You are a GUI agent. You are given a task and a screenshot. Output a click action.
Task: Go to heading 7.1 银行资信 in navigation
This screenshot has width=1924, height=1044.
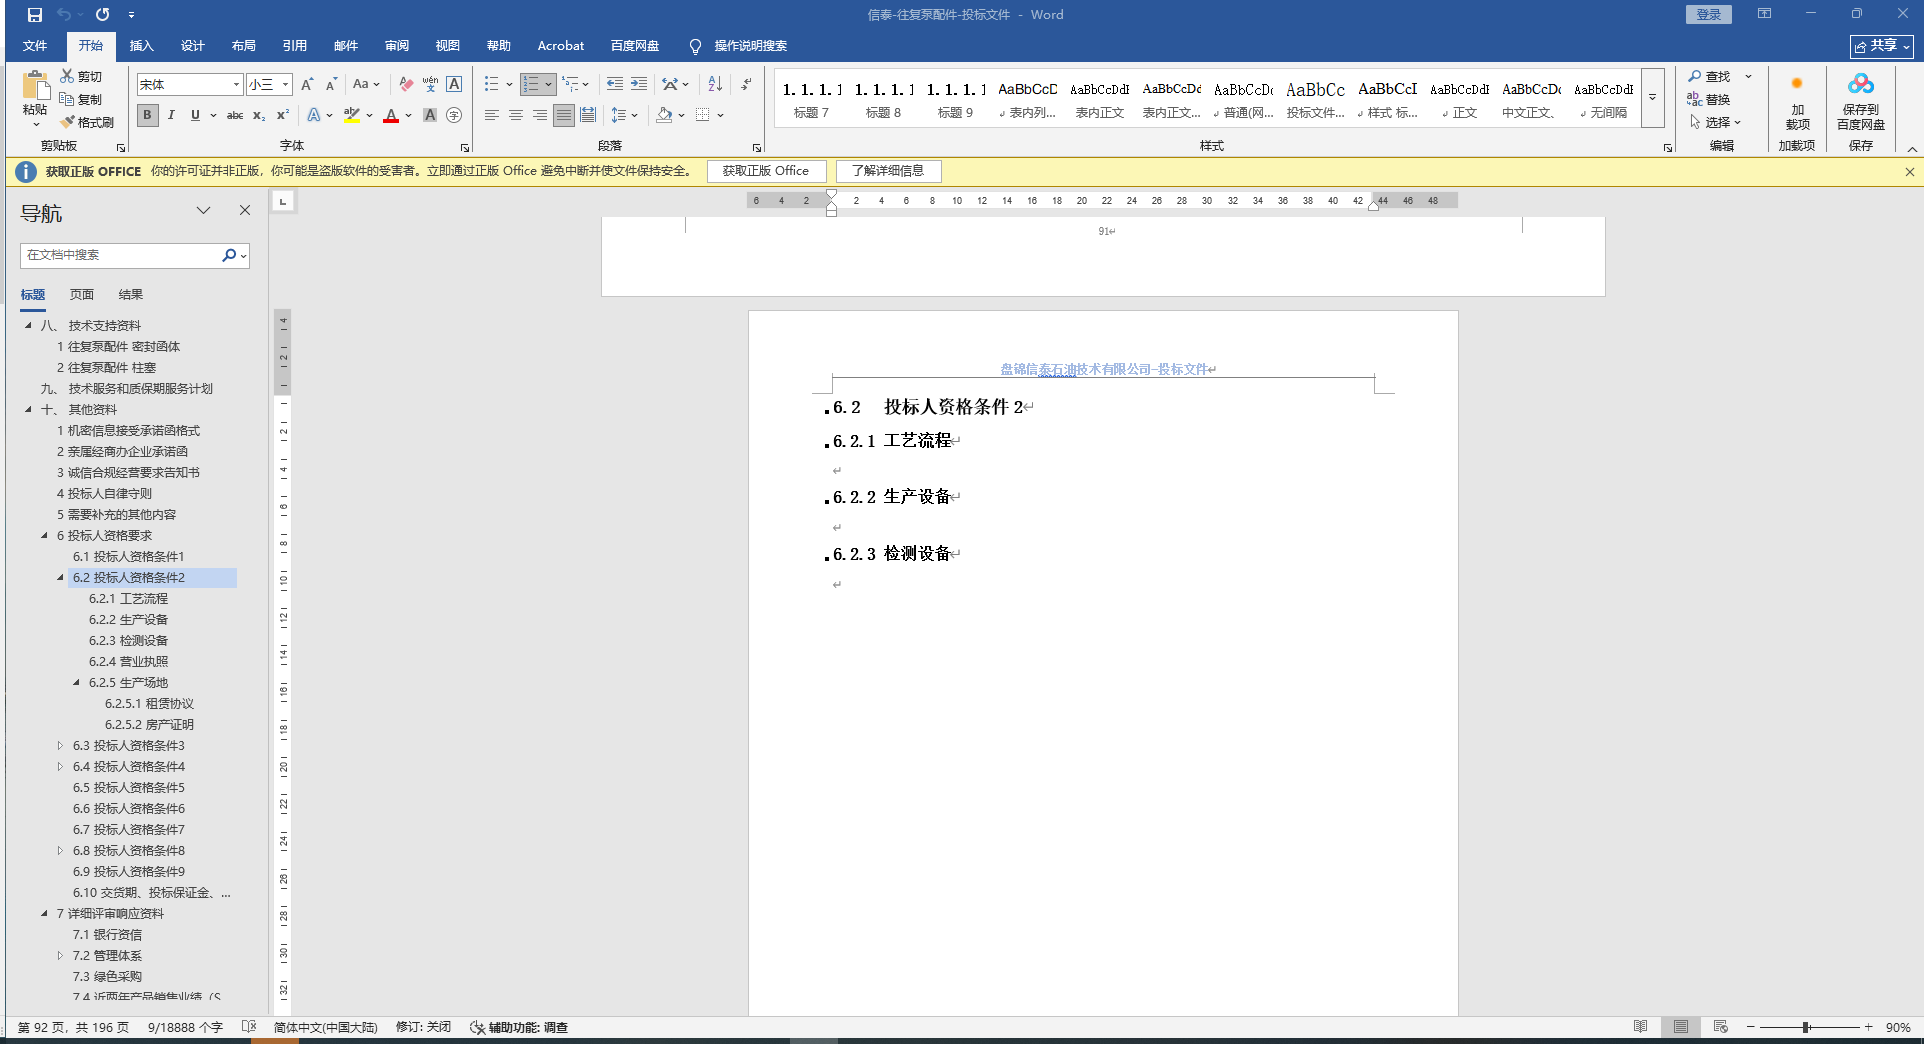107,935
